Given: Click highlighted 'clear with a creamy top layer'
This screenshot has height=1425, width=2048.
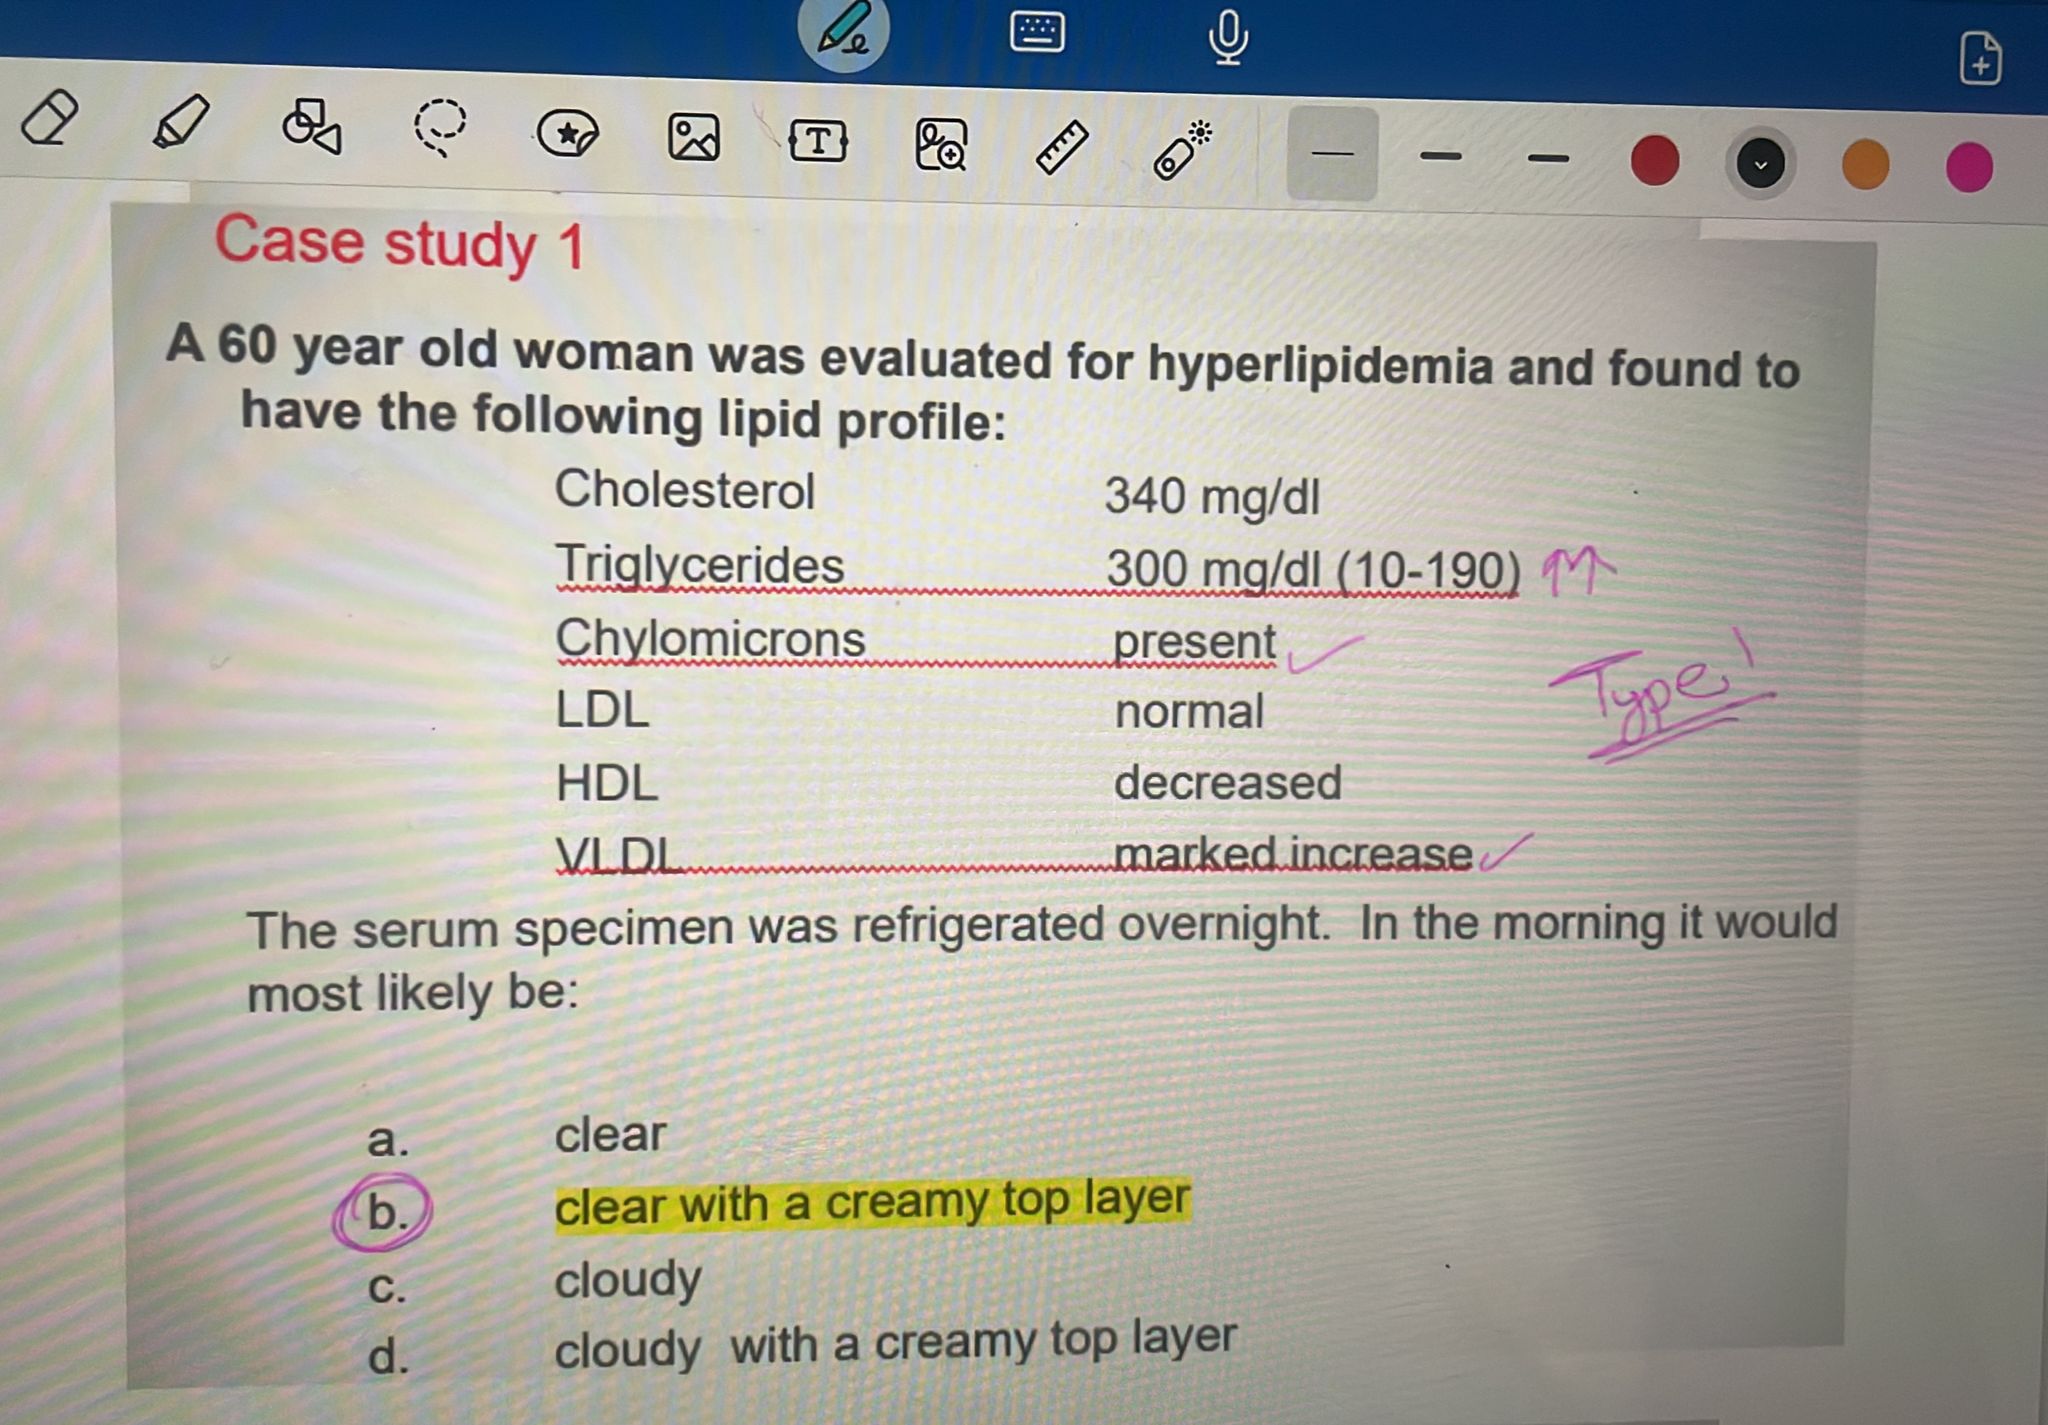Looking at the screenshot, I should point(873,1204).
